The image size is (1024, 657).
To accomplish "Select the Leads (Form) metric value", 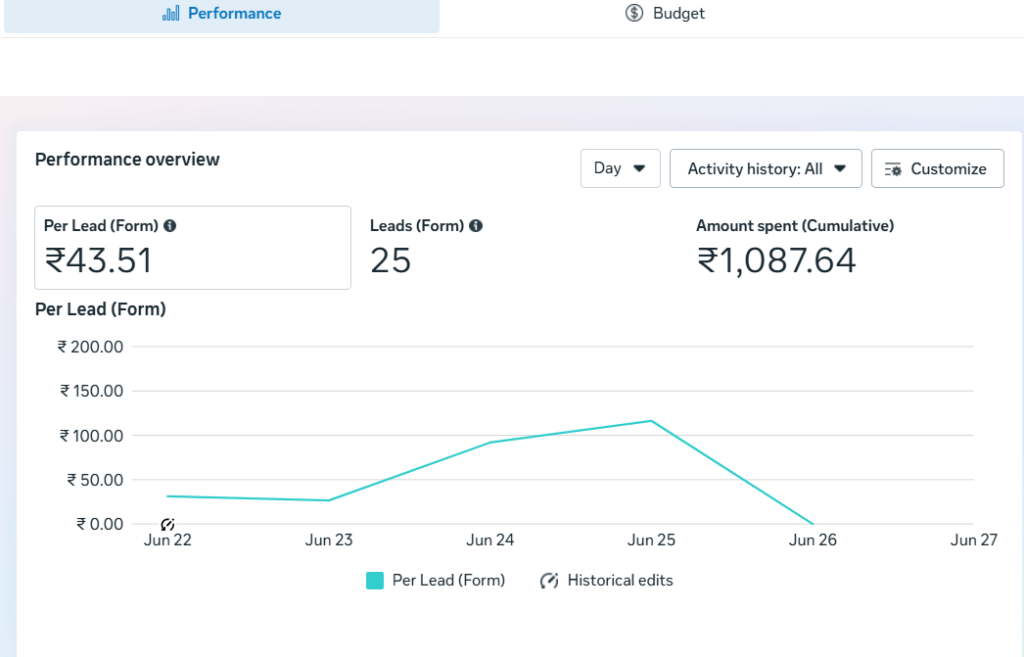I will click(x=391, y=260).
